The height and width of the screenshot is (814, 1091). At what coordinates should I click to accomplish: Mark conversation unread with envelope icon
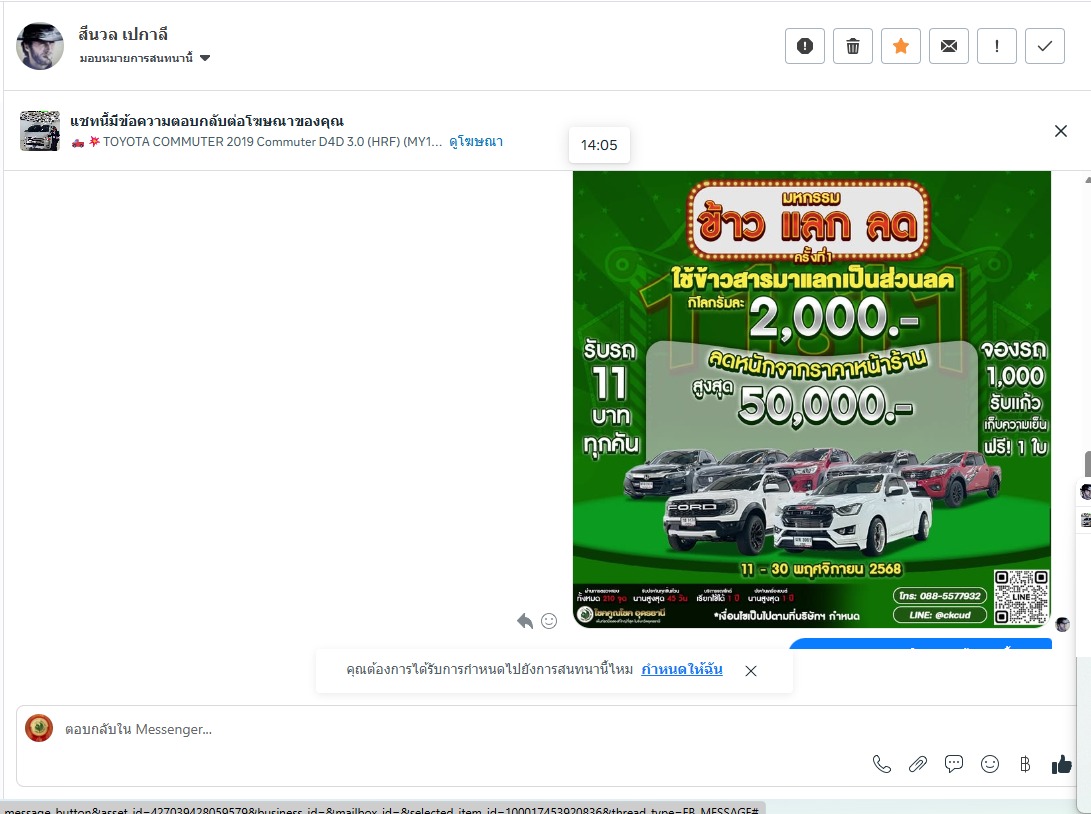point(948,46)
